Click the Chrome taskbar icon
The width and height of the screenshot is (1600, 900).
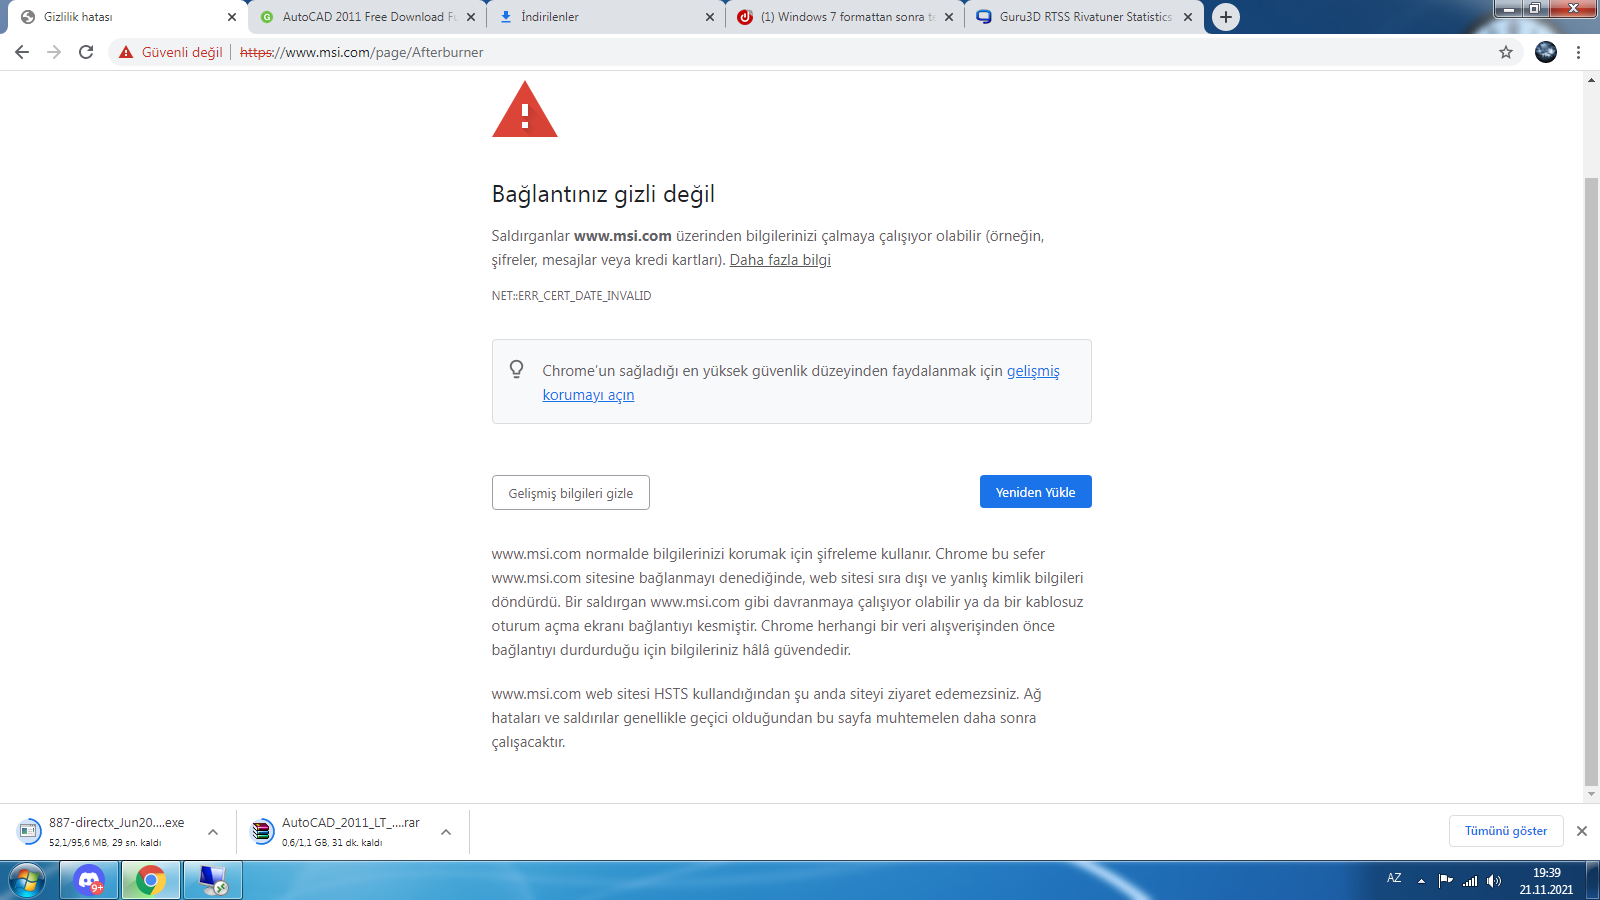click(x=151, y=881)
